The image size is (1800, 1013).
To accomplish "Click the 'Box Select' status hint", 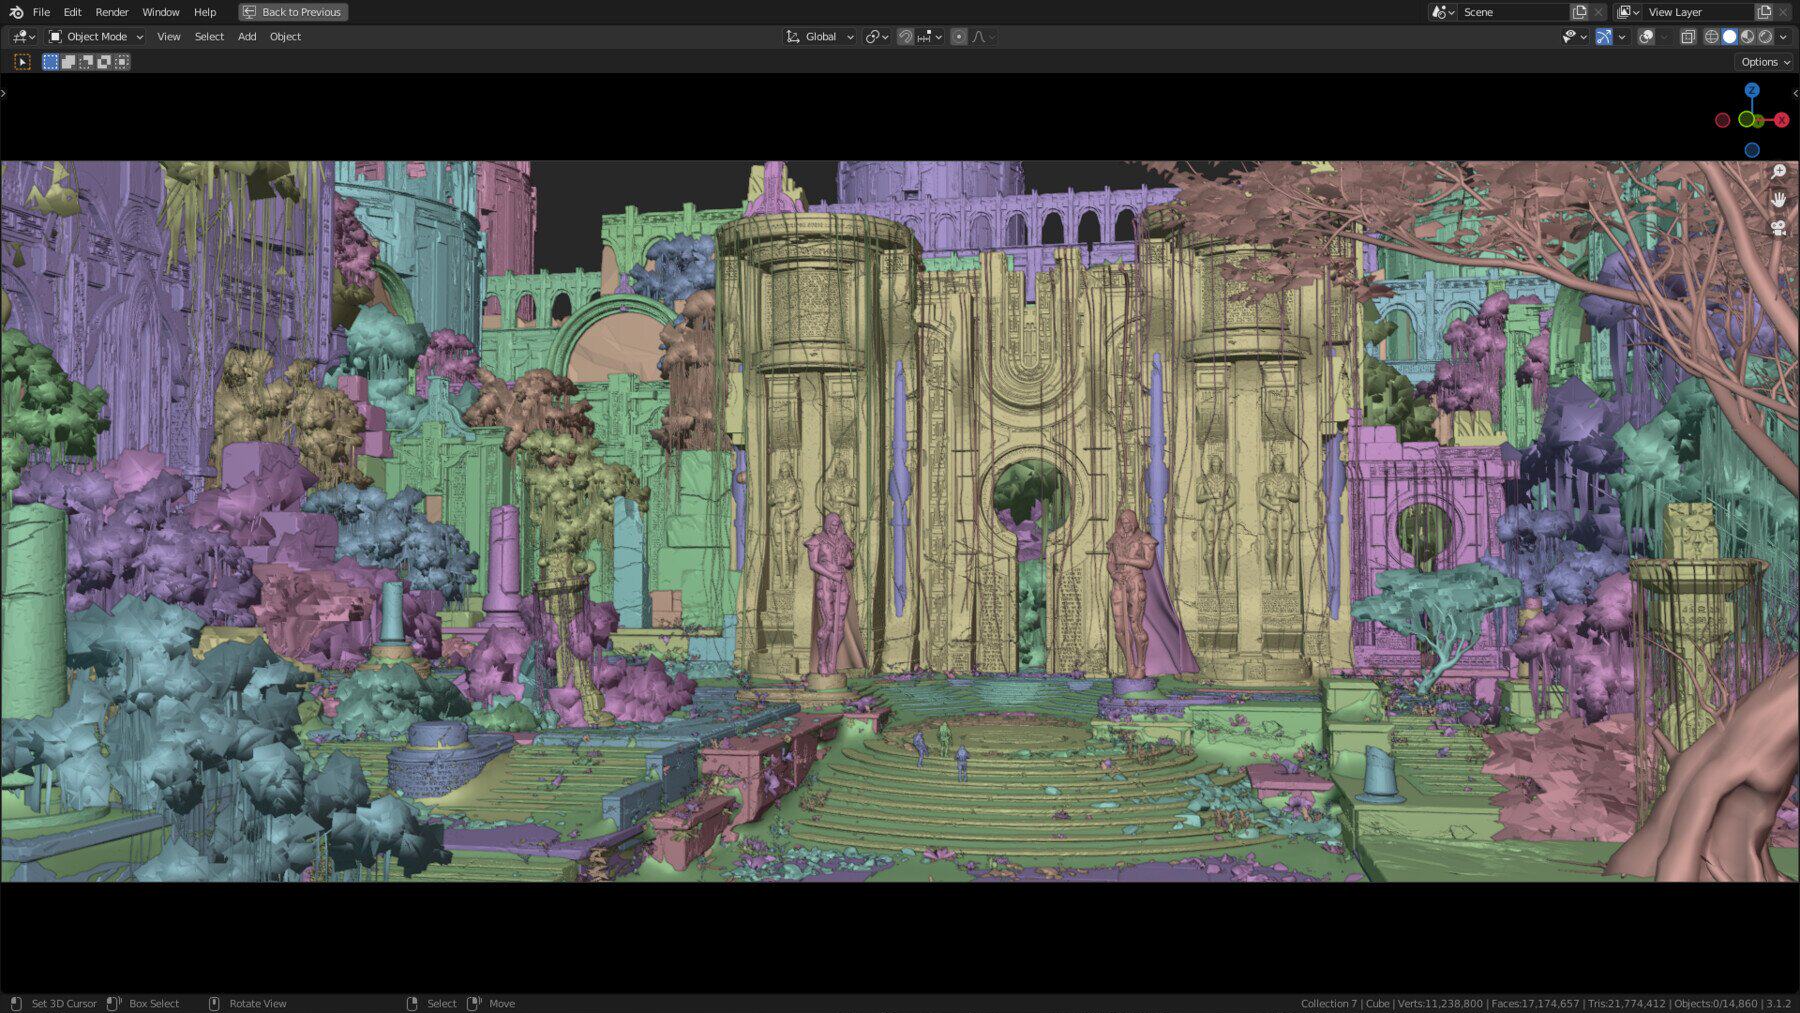I will click(154, 1003).
